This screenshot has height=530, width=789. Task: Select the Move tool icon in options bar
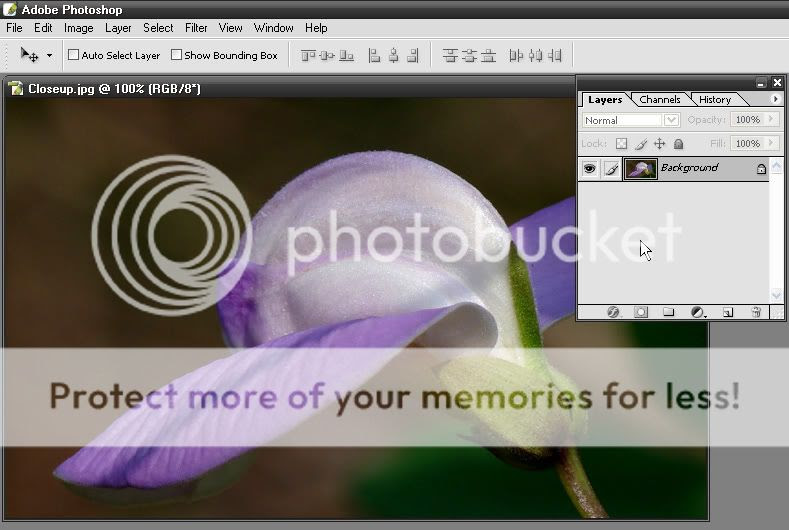(29, 54)
